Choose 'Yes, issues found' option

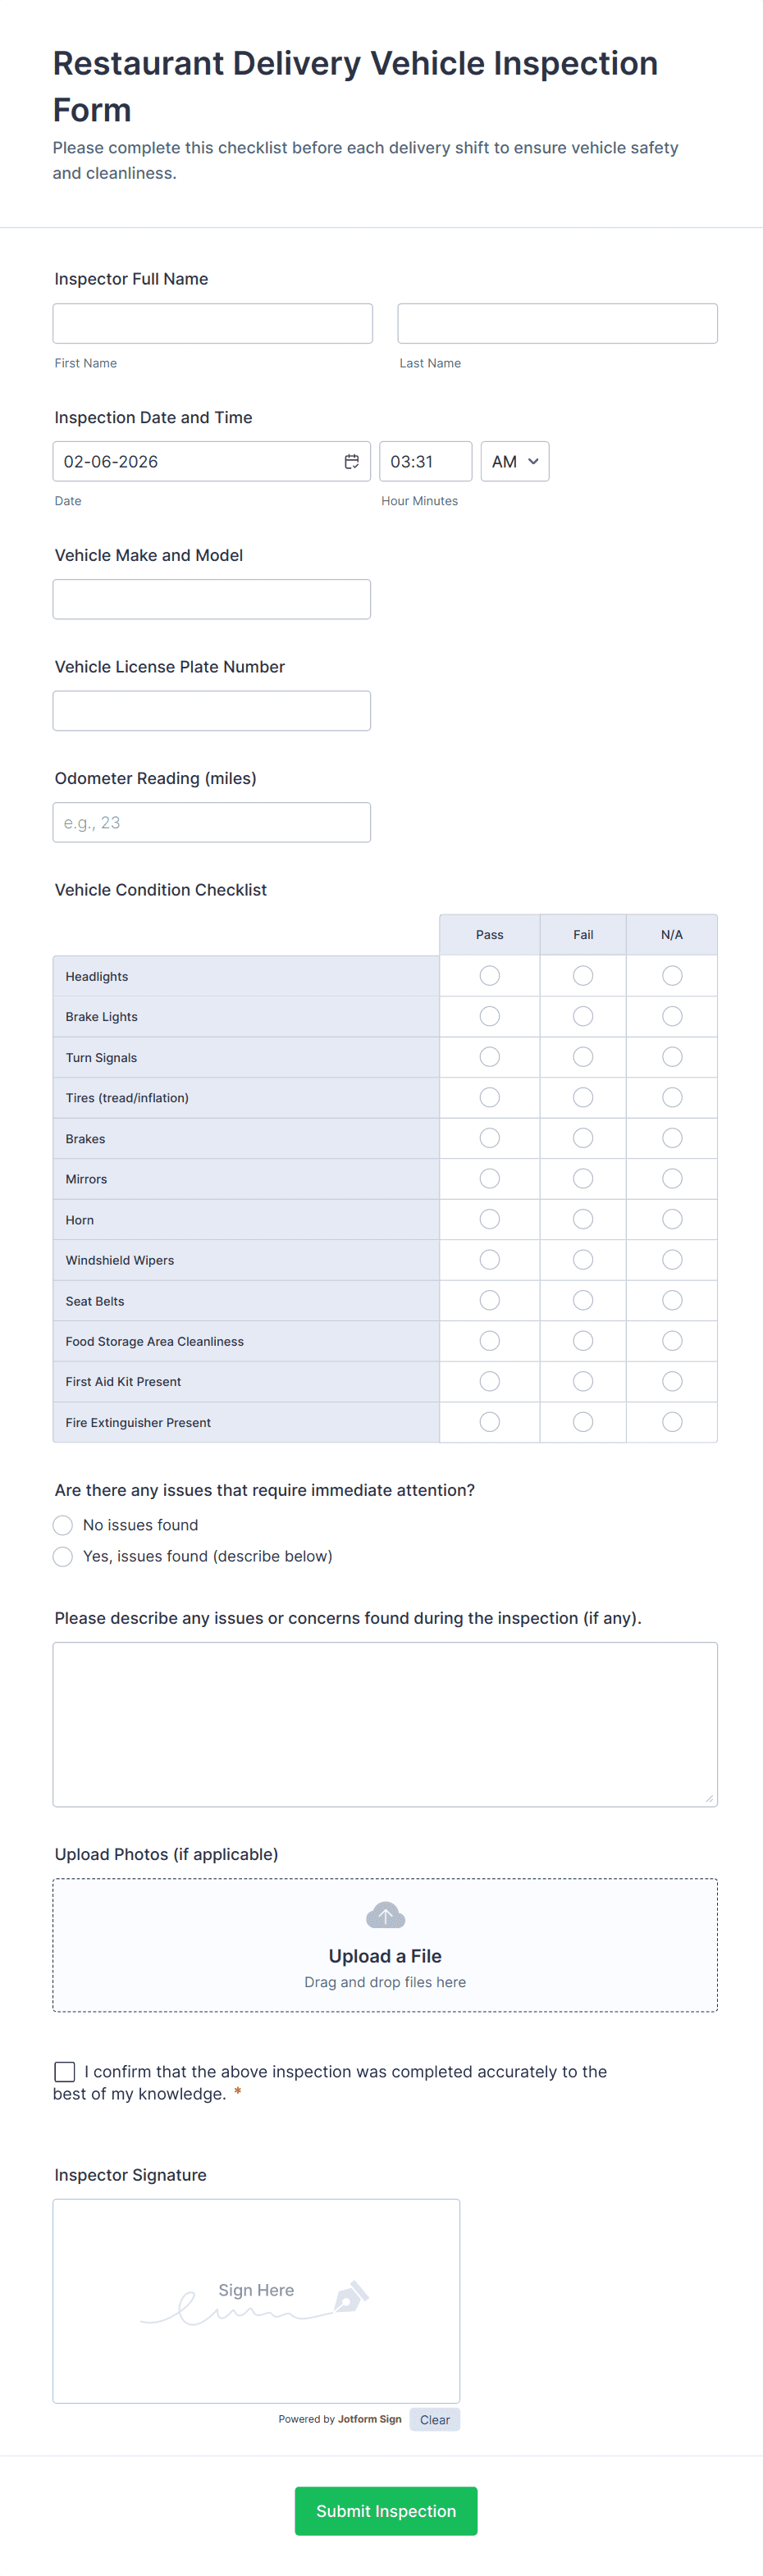pos(63,1557)
